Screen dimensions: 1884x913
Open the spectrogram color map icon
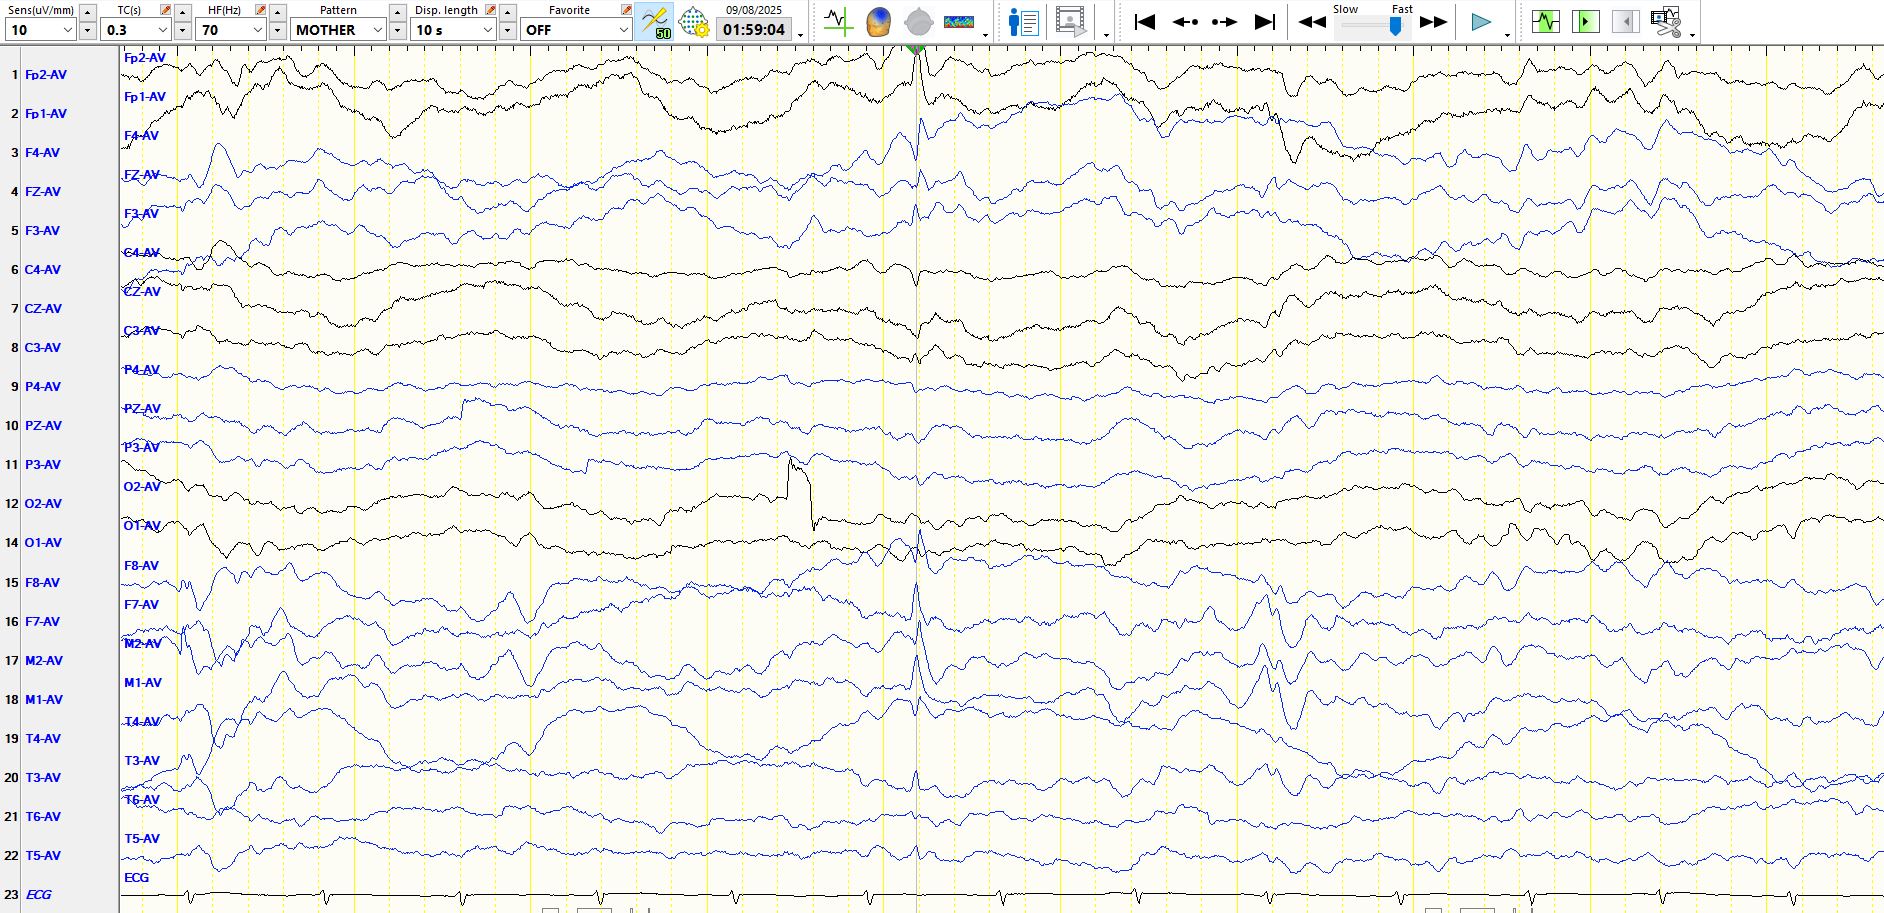[958, 22]
